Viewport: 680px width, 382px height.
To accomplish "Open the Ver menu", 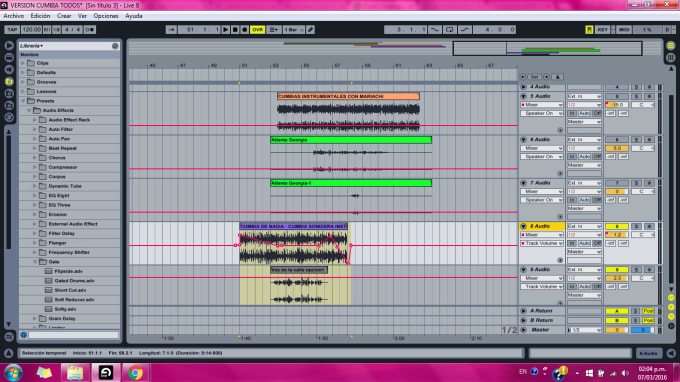I will click(x=82, y=16).
